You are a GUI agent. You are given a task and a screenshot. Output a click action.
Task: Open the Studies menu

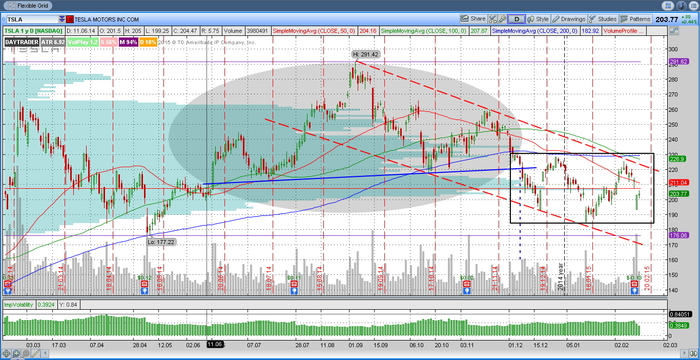[603, 19]
